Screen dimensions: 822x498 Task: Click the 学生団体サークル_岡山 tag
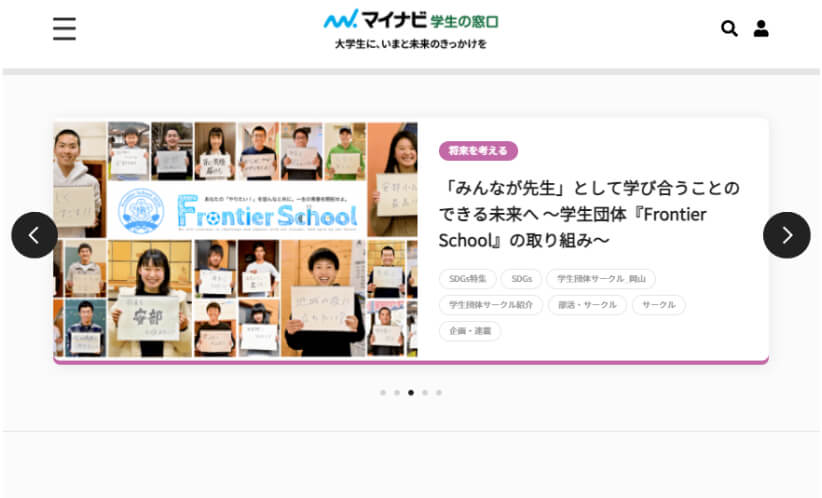pyautogui.click(x=601, y=279)
